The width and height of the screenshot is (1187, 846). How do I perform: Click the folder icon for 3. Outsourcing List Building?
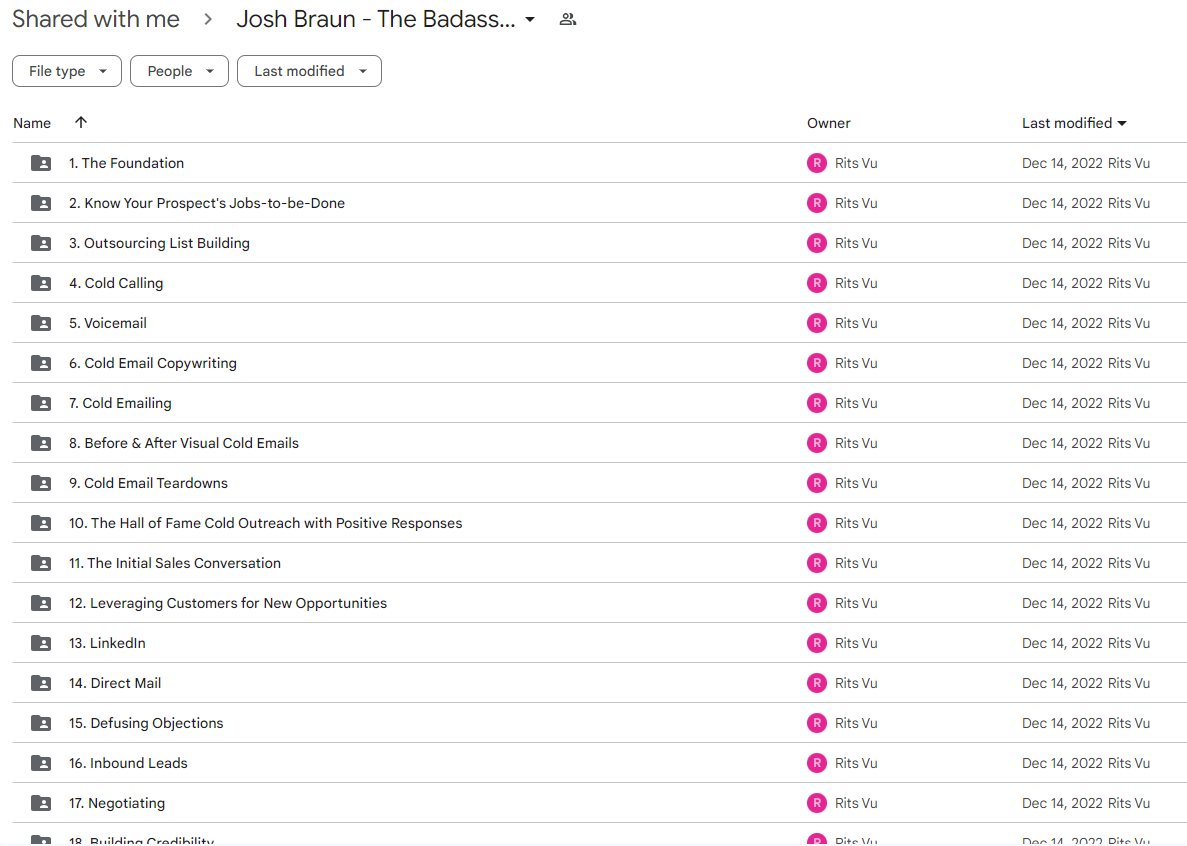tap(41, 243)
